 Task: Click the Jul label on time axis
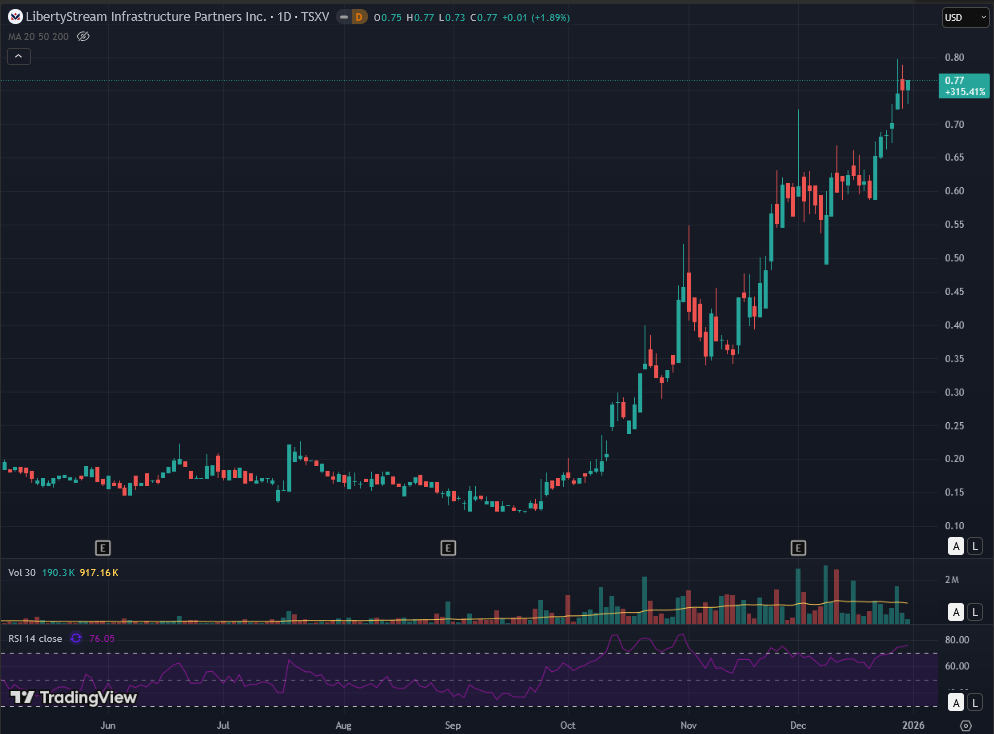click(223, 725)
